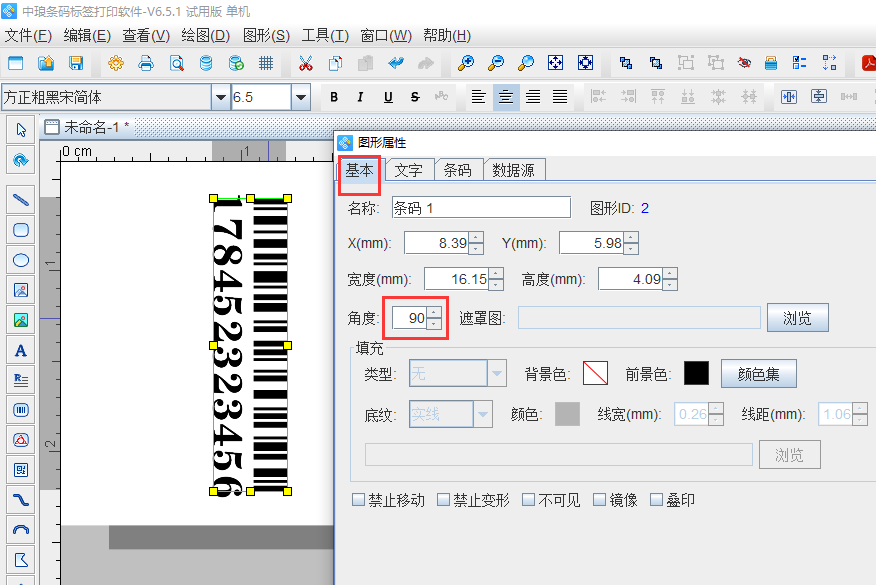876x585 pixels.
Task: Open the 帮助(H) menu
Action: coord(447,36)
